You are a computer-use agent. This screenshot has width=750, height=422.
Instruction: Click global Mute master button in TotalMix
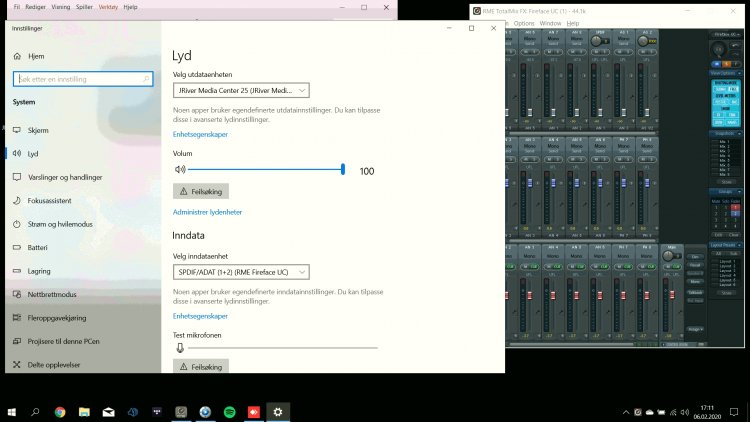point(716,64)
